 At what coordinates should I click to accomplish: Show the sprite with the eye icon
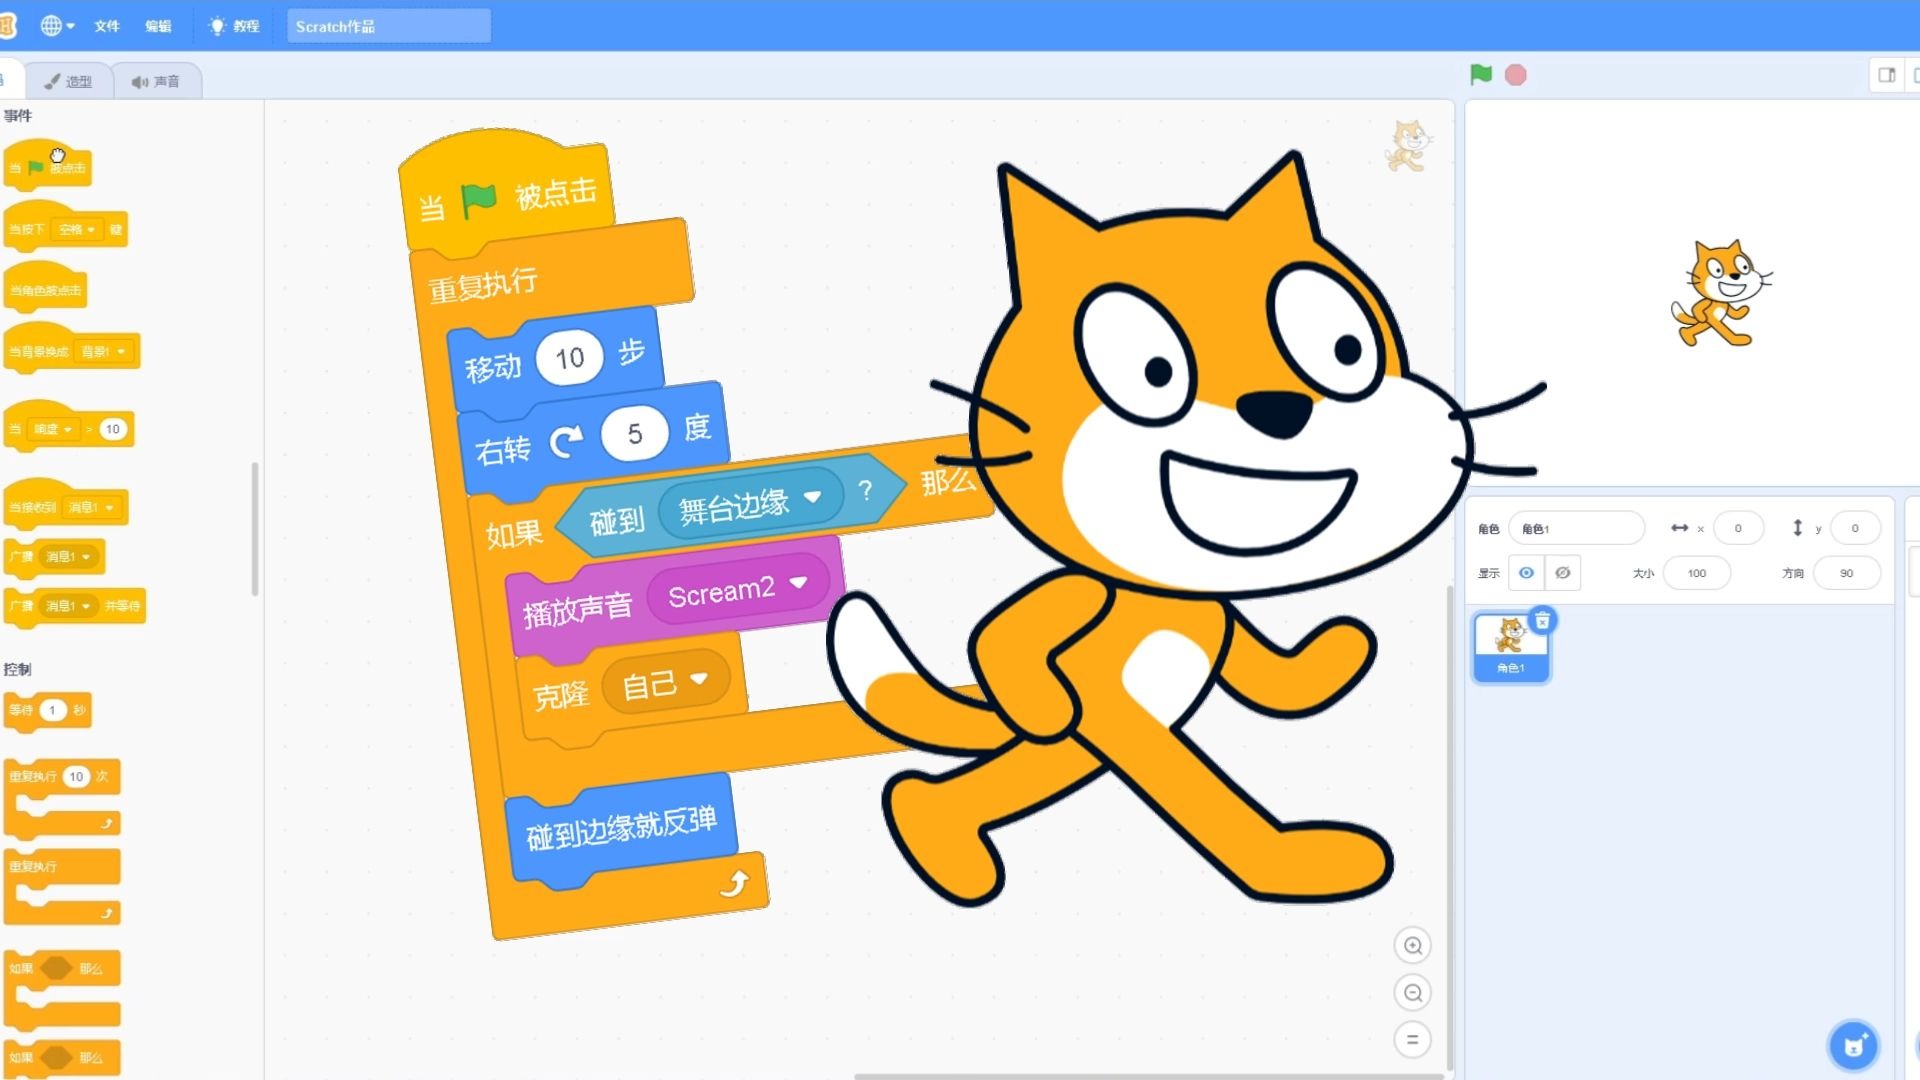click(x=1526, y=573)
